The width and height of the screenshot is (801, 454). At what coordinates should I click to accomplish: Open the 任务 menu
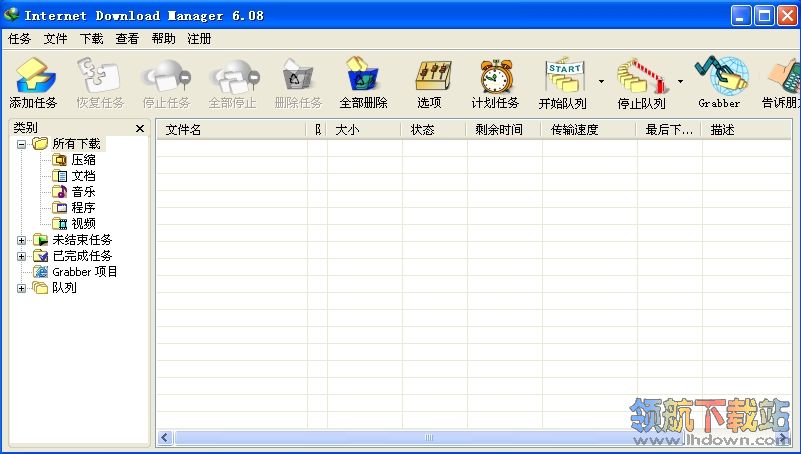click(x=19, y=39)
